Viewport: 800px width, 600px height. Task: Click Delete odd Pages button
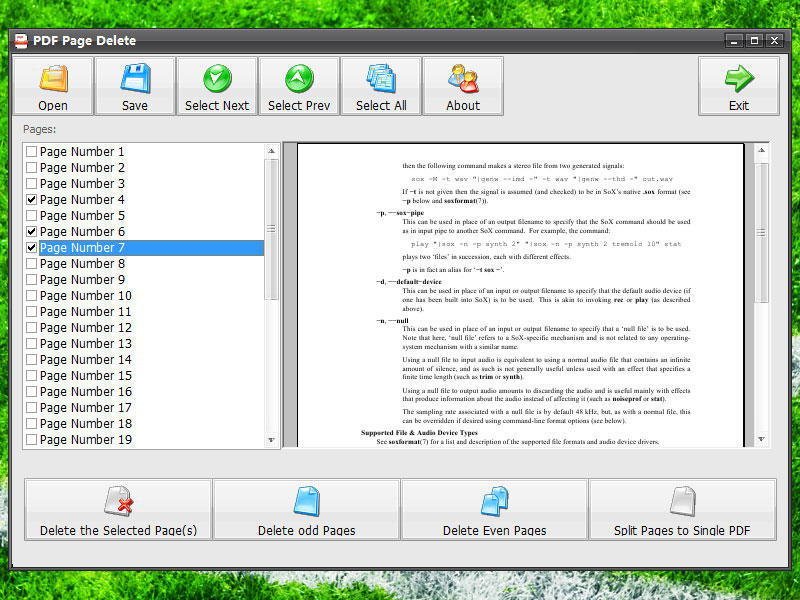(x=306, y=509)
